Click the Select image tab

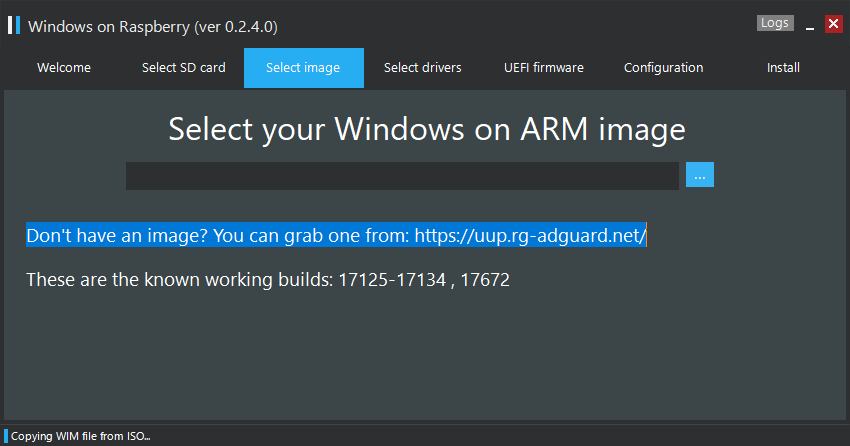(304, 68)
